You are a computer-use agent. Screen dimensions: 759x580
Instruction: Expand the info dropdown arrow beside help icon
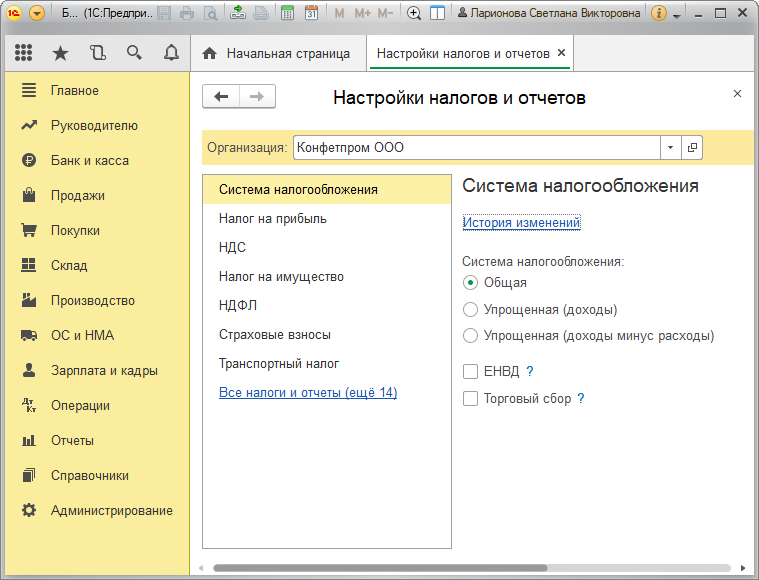click(677, 15)
